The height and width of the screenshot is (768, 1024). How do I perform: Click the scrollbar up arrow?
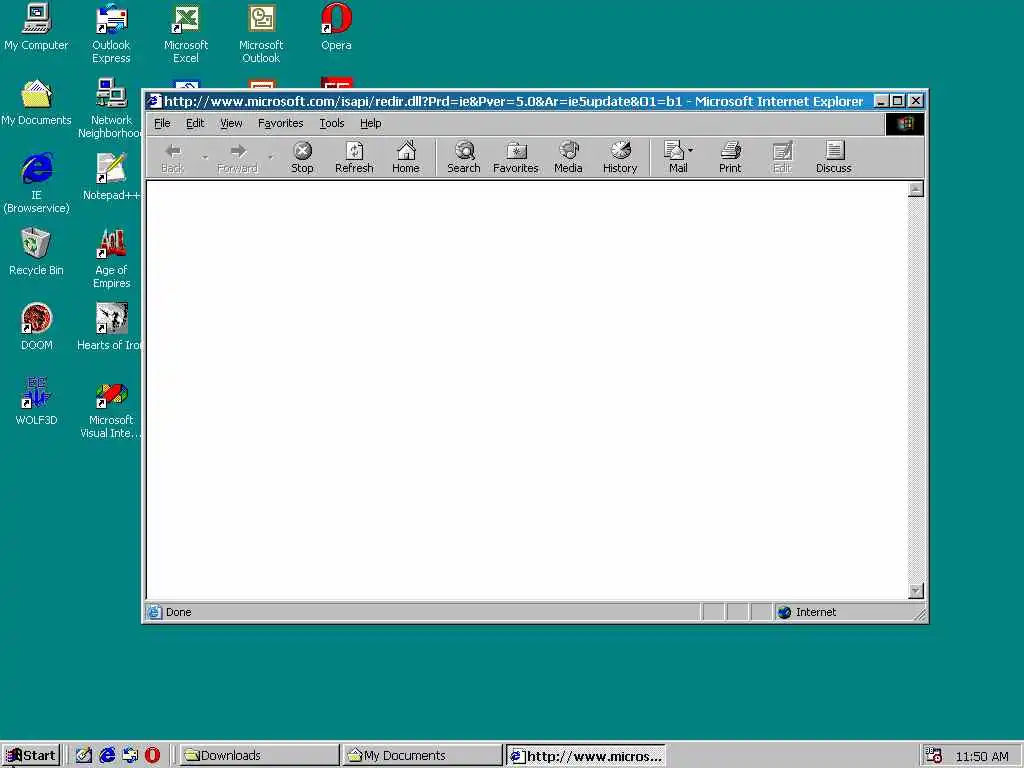point(916,189)
